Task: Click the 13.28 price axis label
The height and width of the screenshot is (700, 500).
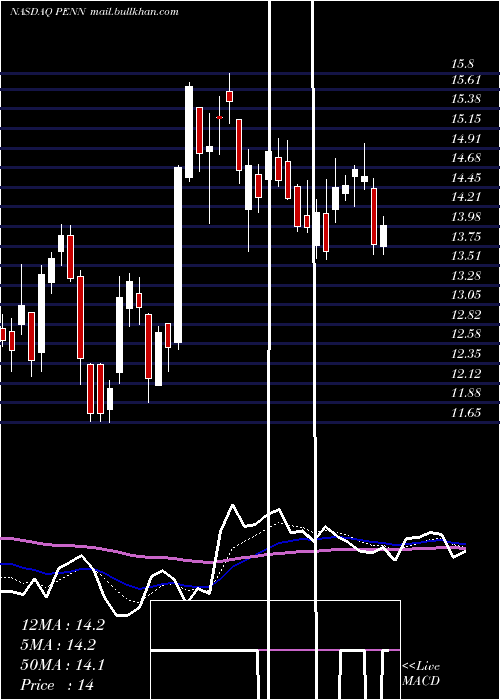Action: (466, 275)
